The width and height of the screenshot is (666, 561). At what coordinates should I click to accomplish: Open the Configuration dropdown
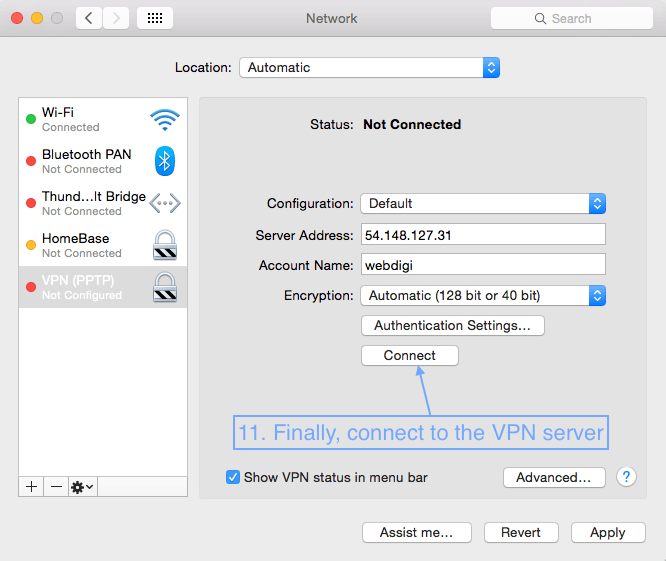[483, 203]
